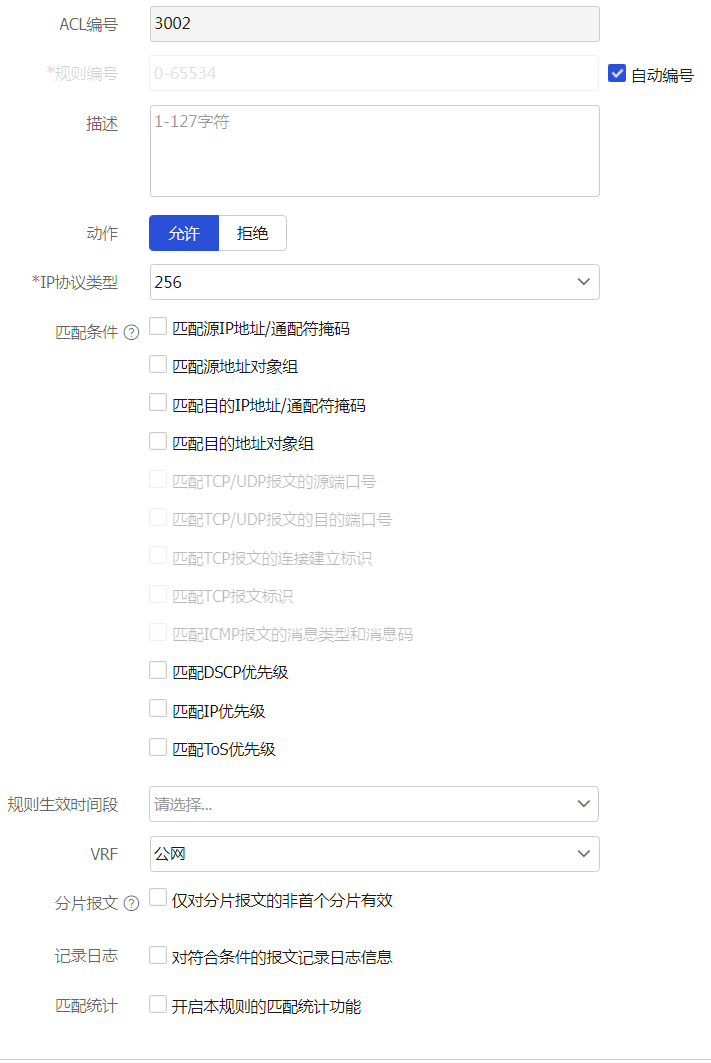Tick 匹配目的IP地址/通配符掩码 checkbox
711x1063 pixels.
(x=158, y=403)
